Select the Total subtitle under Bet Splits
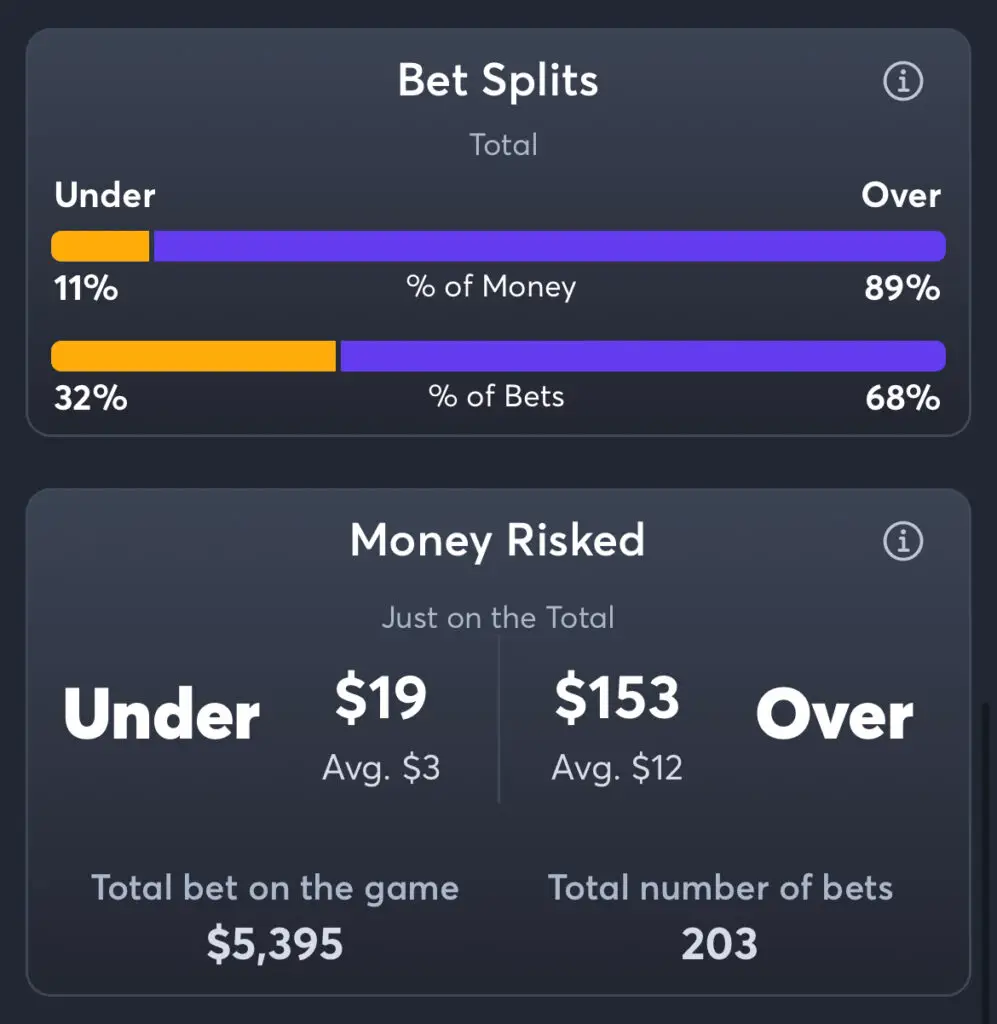 click(x=504, y=145)
